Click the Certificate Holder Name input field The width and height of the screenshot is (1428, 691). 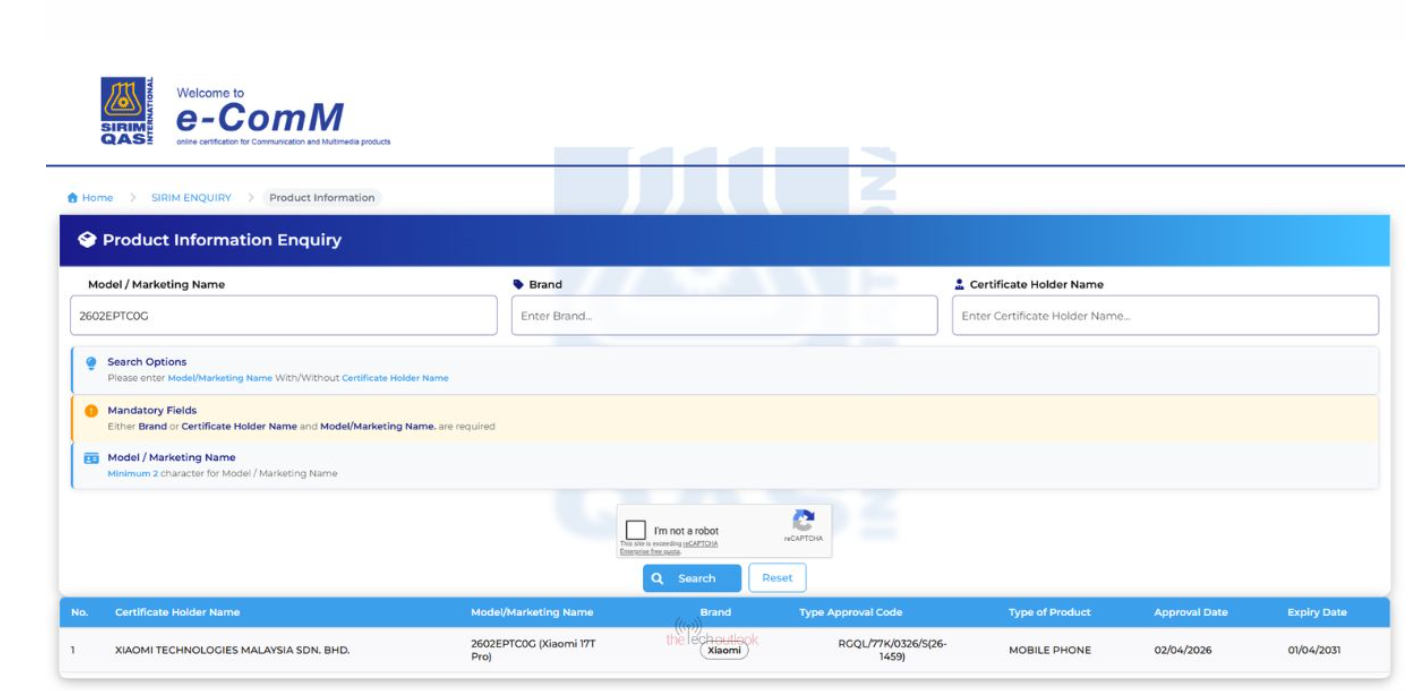pos(1165,315)
